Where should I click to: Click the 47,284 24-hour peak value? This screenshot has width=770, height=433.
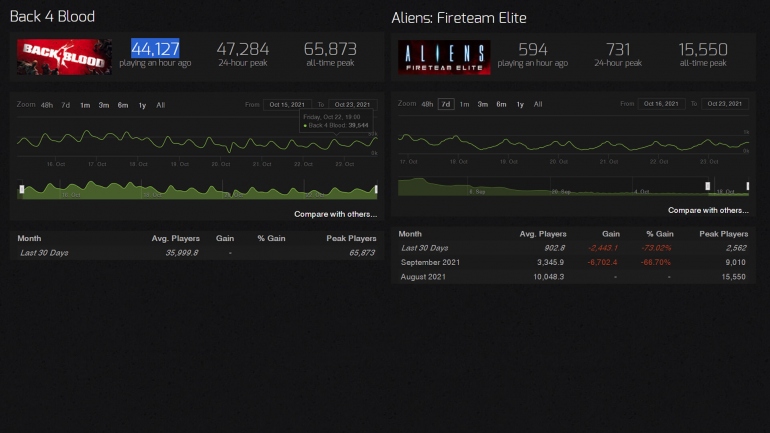(x=243, y=49)
